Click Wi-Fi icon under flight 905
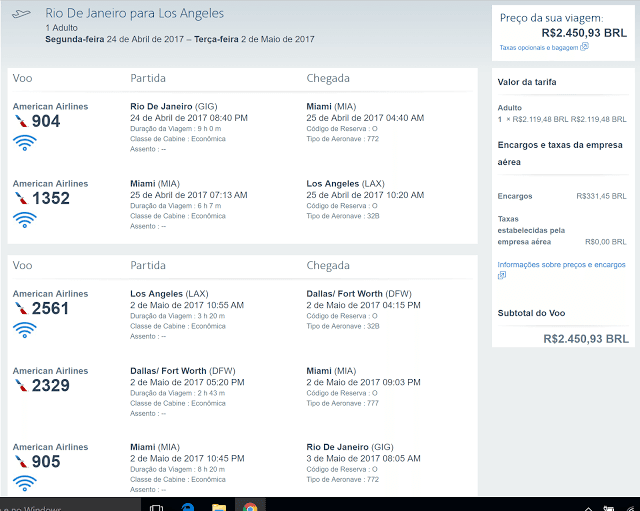Screen dimensions: 640x511 point(24,483)
